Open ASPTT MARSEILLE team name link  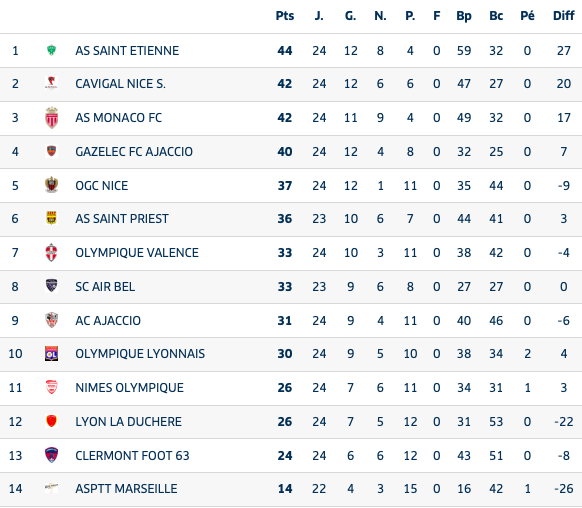(x=126, y=489)
